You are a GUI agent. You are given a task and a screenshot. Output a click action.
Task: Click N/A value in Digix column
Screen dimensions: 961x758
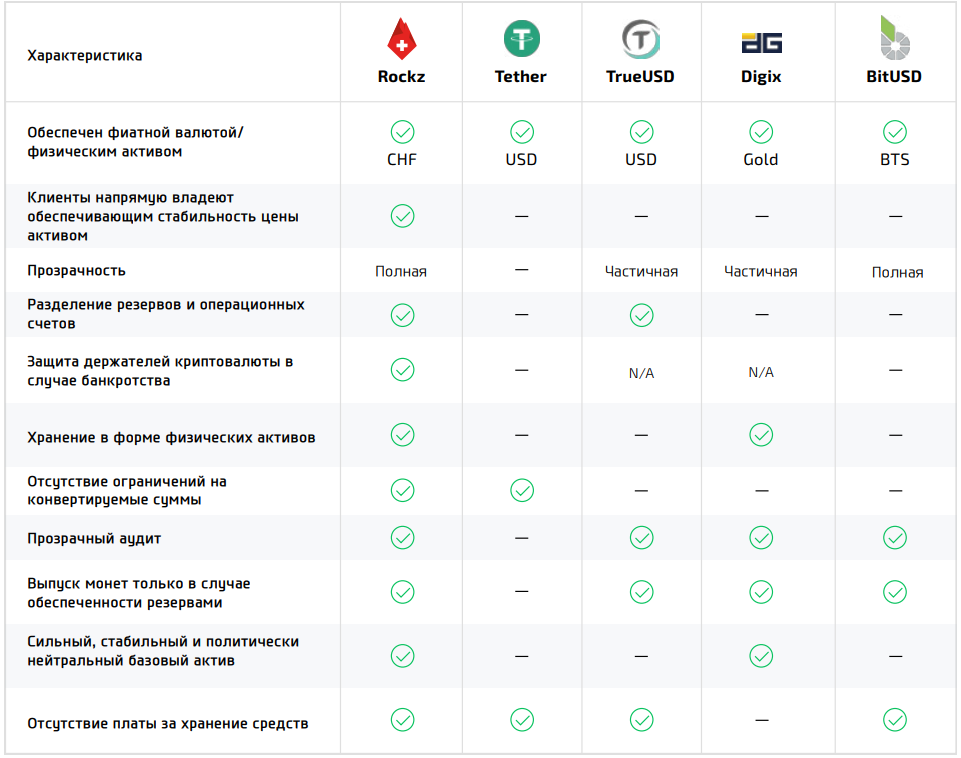(x=761, y=372)
